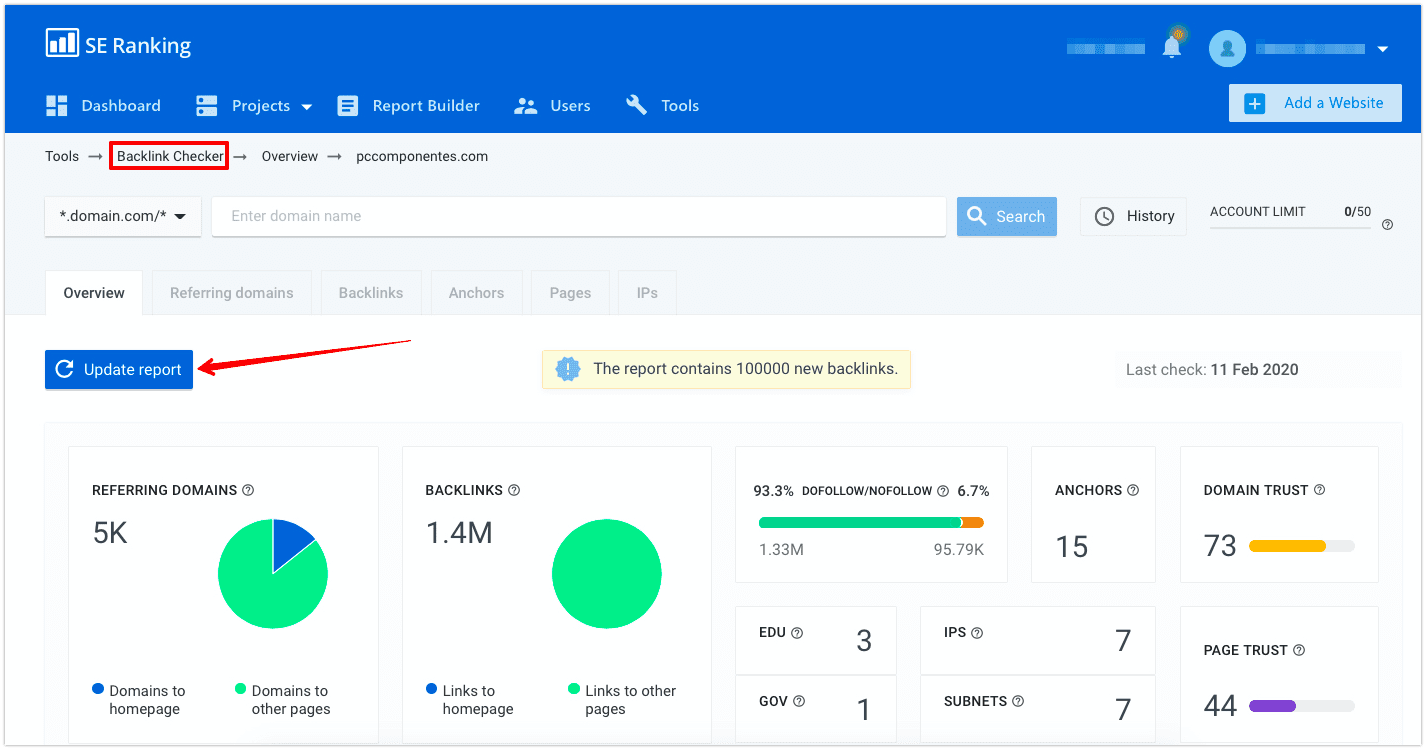Click the 1.33M dofollow count

pyautogui.click(x=781, y=550)
